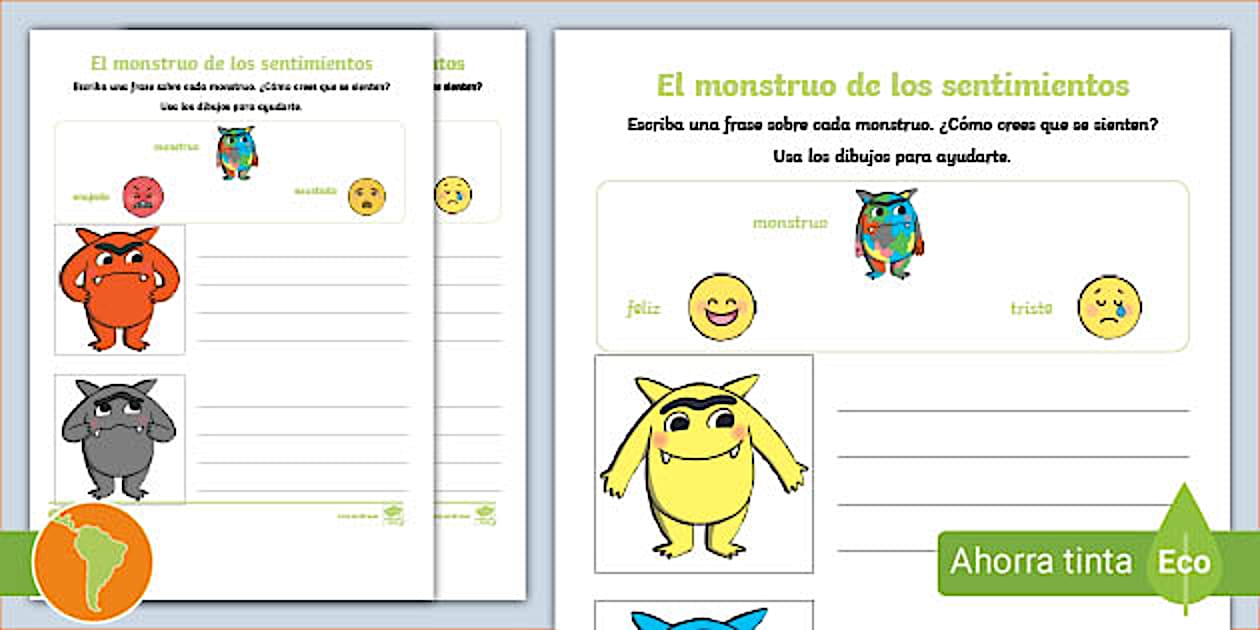
Task: Click the monstruo label on the right page
Action: (x=789, y=223)
